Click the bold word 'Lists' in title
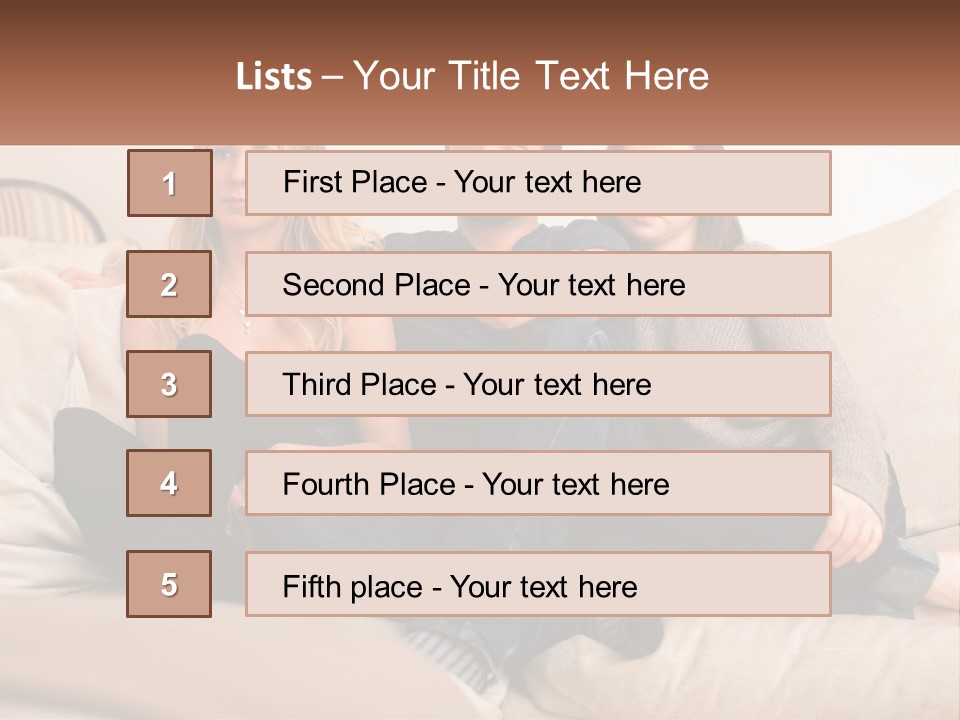 point(274,76)
